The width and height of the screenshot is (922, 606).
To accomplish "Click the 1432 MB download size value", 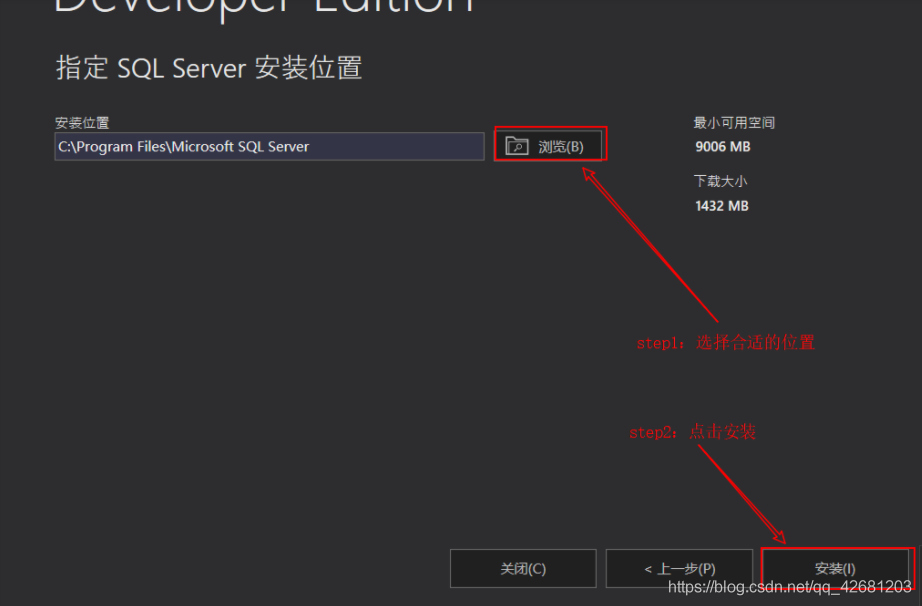I will tap(721, 206).
